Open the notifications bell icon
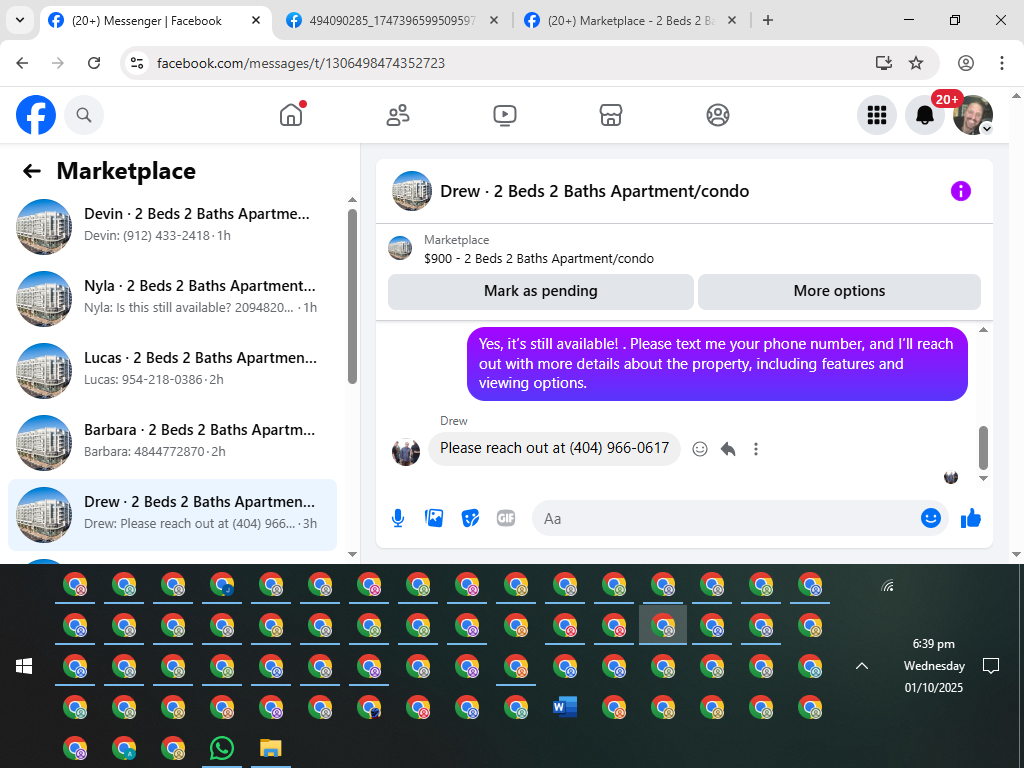 tap(925, 115)
